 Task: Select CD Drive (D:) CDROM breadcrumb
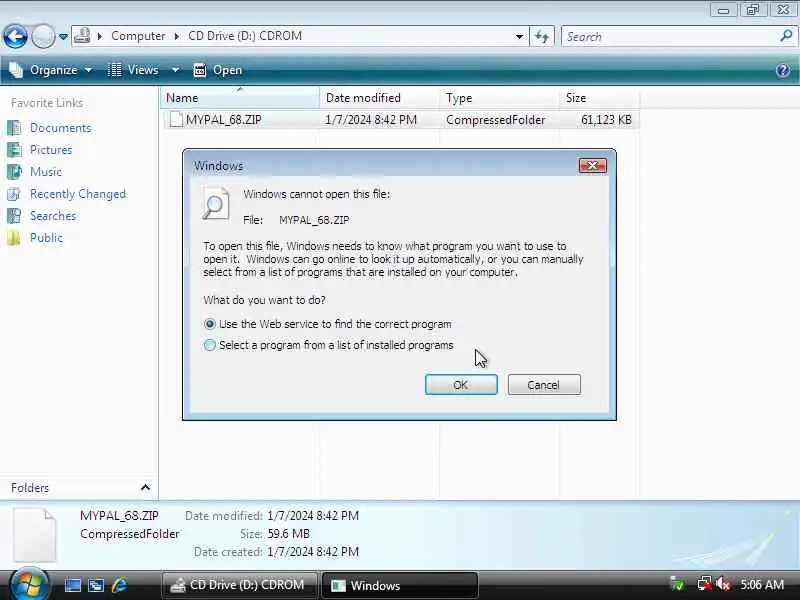click(245, 36)
